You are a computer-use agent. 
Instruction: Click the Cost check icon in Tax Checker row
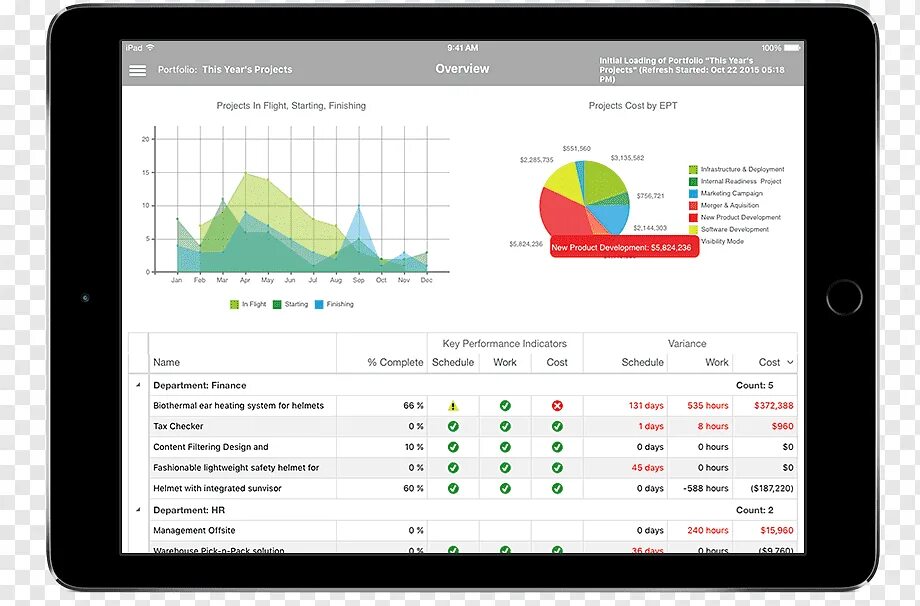tap(557, 426)
